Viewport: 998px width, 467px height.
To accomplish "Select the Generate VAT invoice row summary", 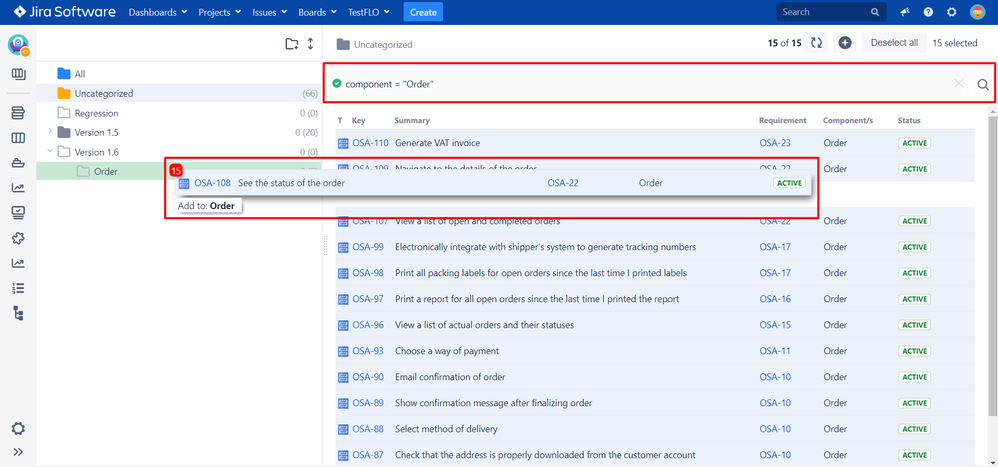I will click(437, 143).
